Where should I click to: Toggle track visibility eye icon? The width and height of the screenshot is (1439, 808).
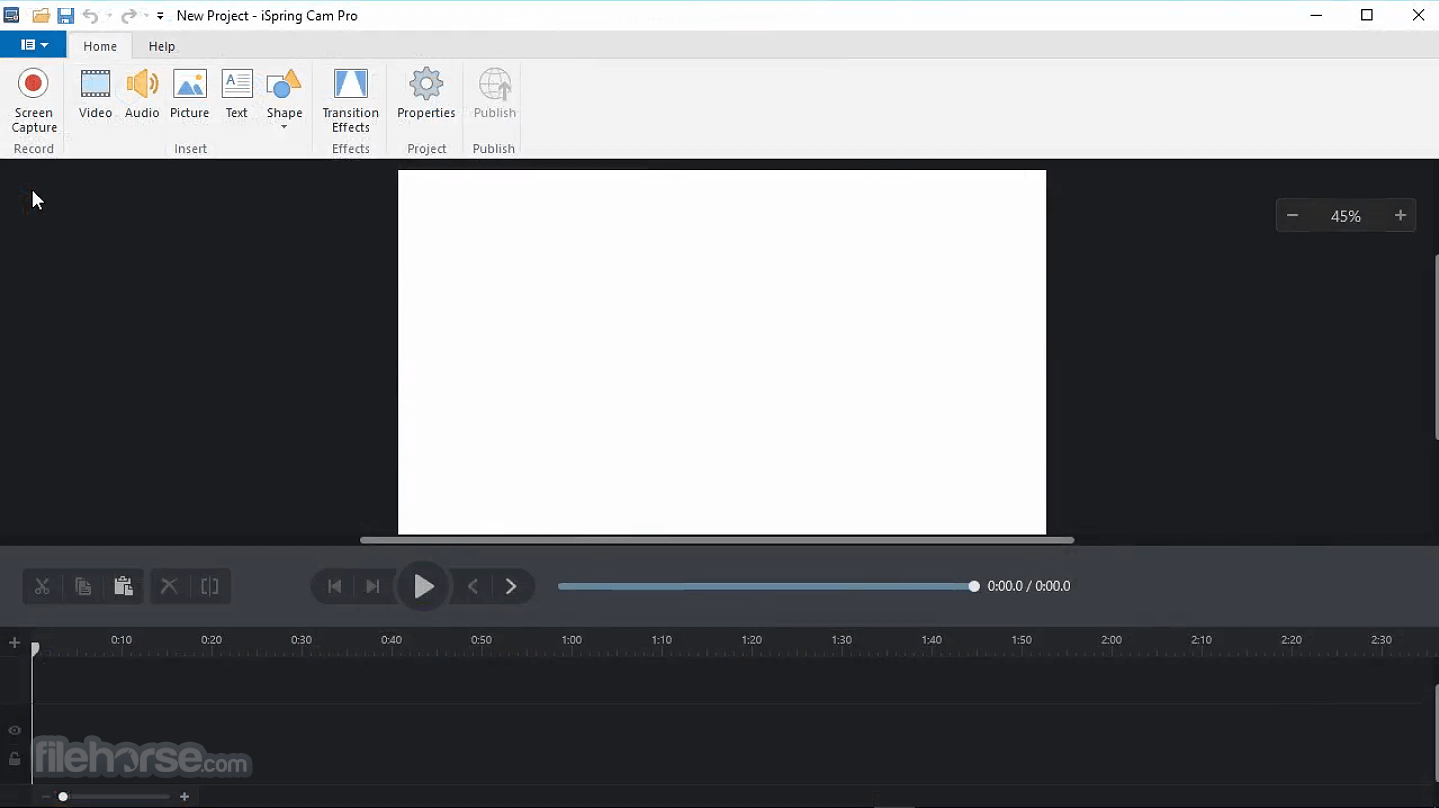click(14, 731)
